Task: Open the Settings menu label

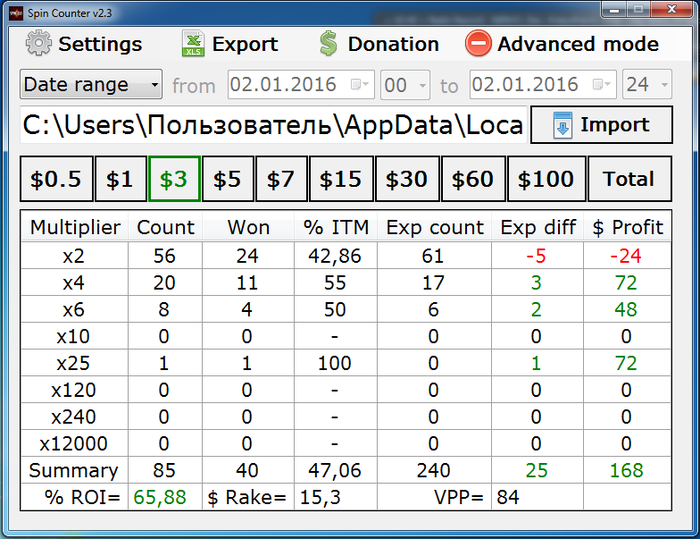Action: 100,44
